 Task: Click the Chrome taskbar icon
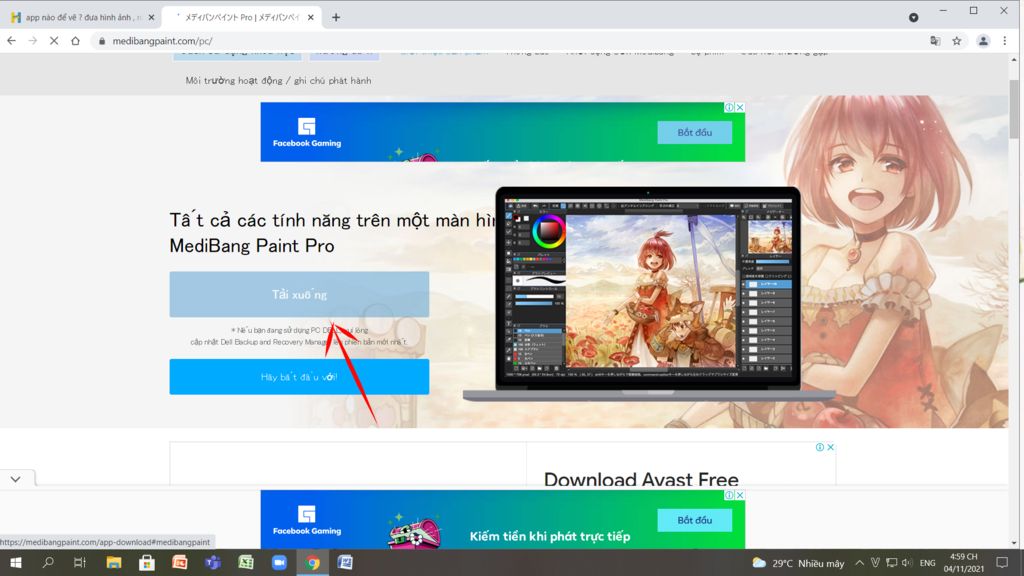click(312, 562)
